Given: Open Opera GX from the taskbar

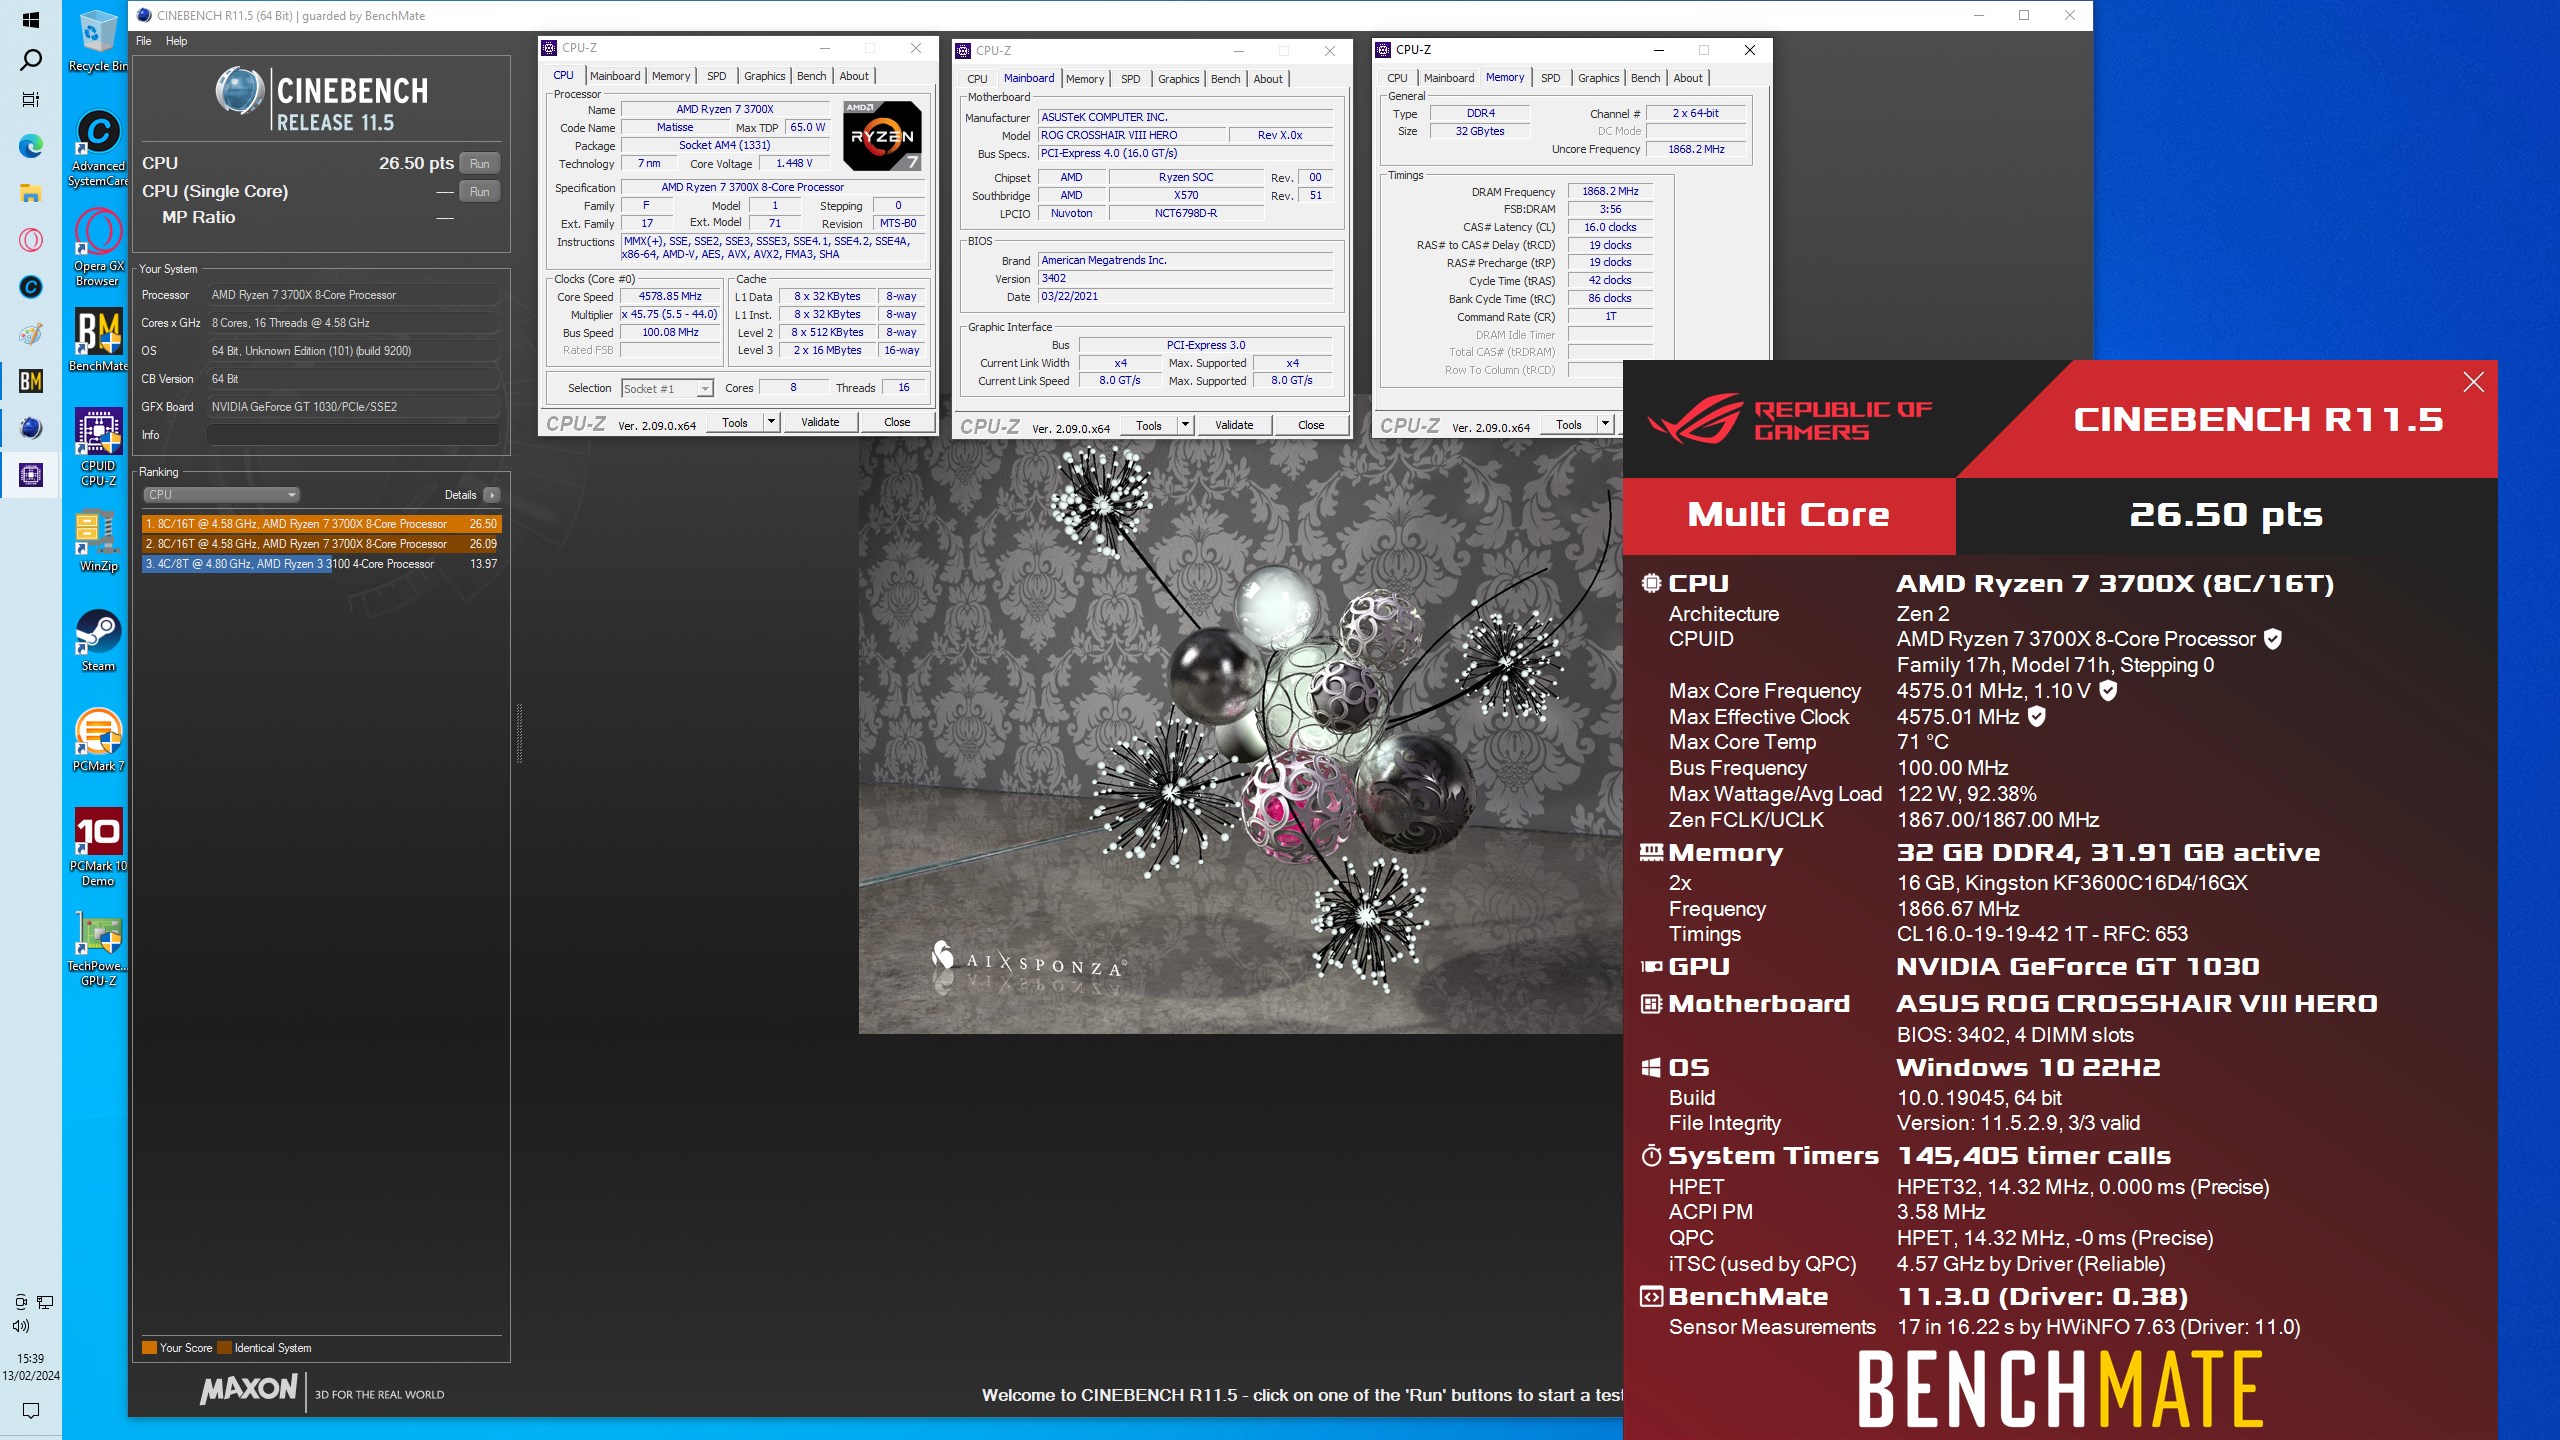Looking at the screenshot, I should (30, 240).
